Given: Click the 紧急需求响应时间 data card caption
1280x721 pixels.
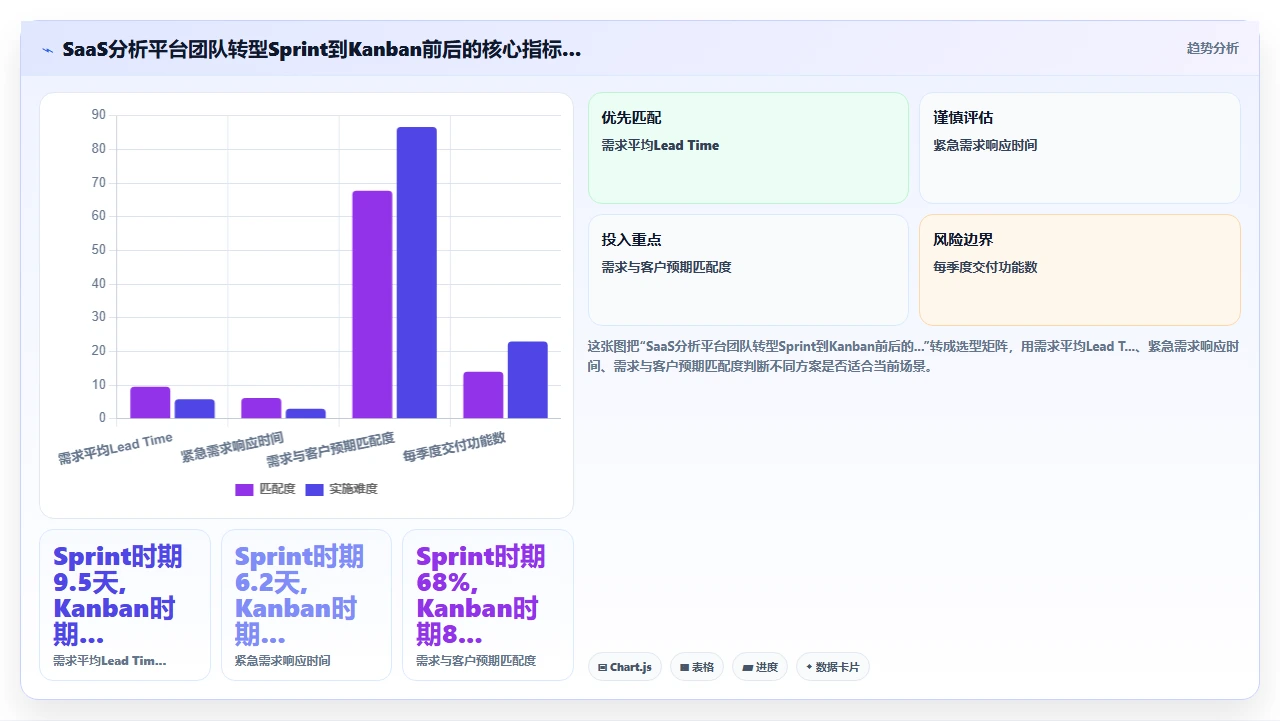Looking at the screenshot, I should 283,661.
